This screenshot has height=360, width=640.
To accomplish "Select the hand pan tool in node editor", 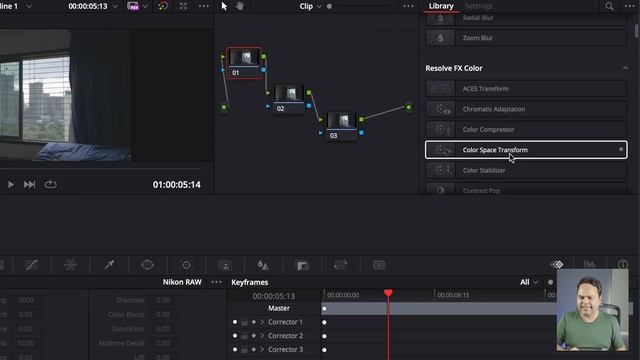I will pos(240,6).
